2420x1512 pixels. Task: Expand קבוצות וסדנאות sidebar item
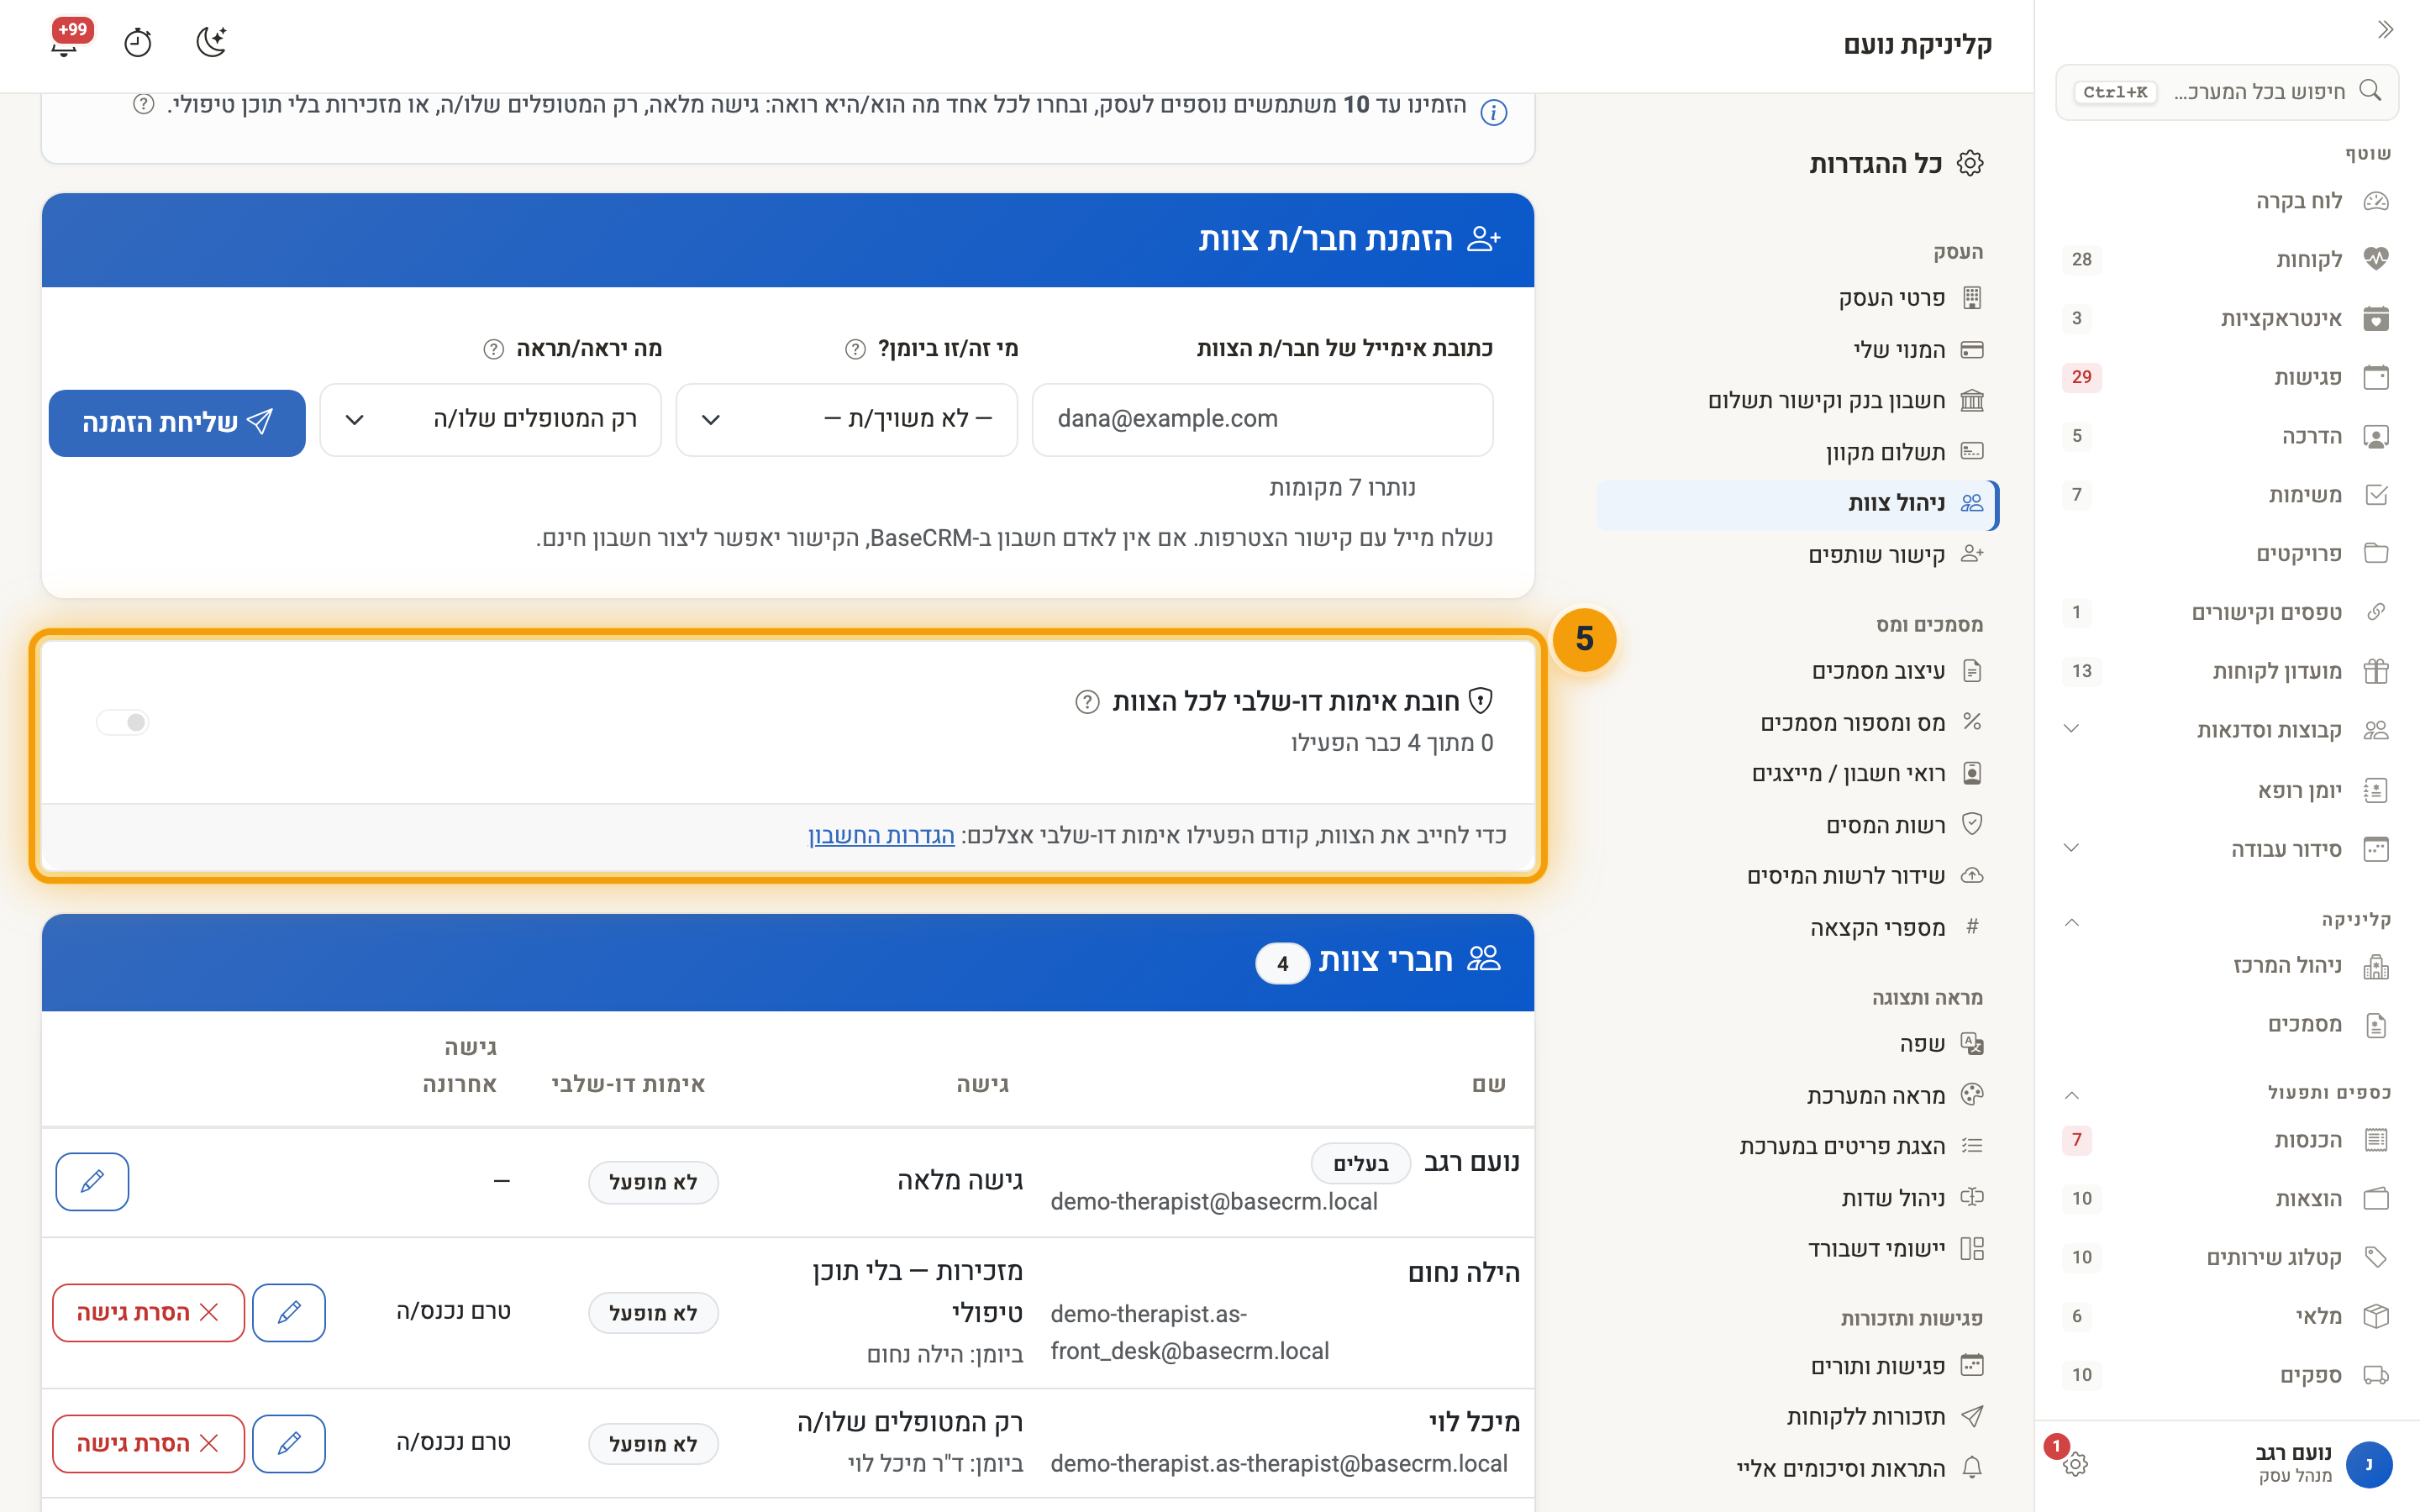(2225, 730)
